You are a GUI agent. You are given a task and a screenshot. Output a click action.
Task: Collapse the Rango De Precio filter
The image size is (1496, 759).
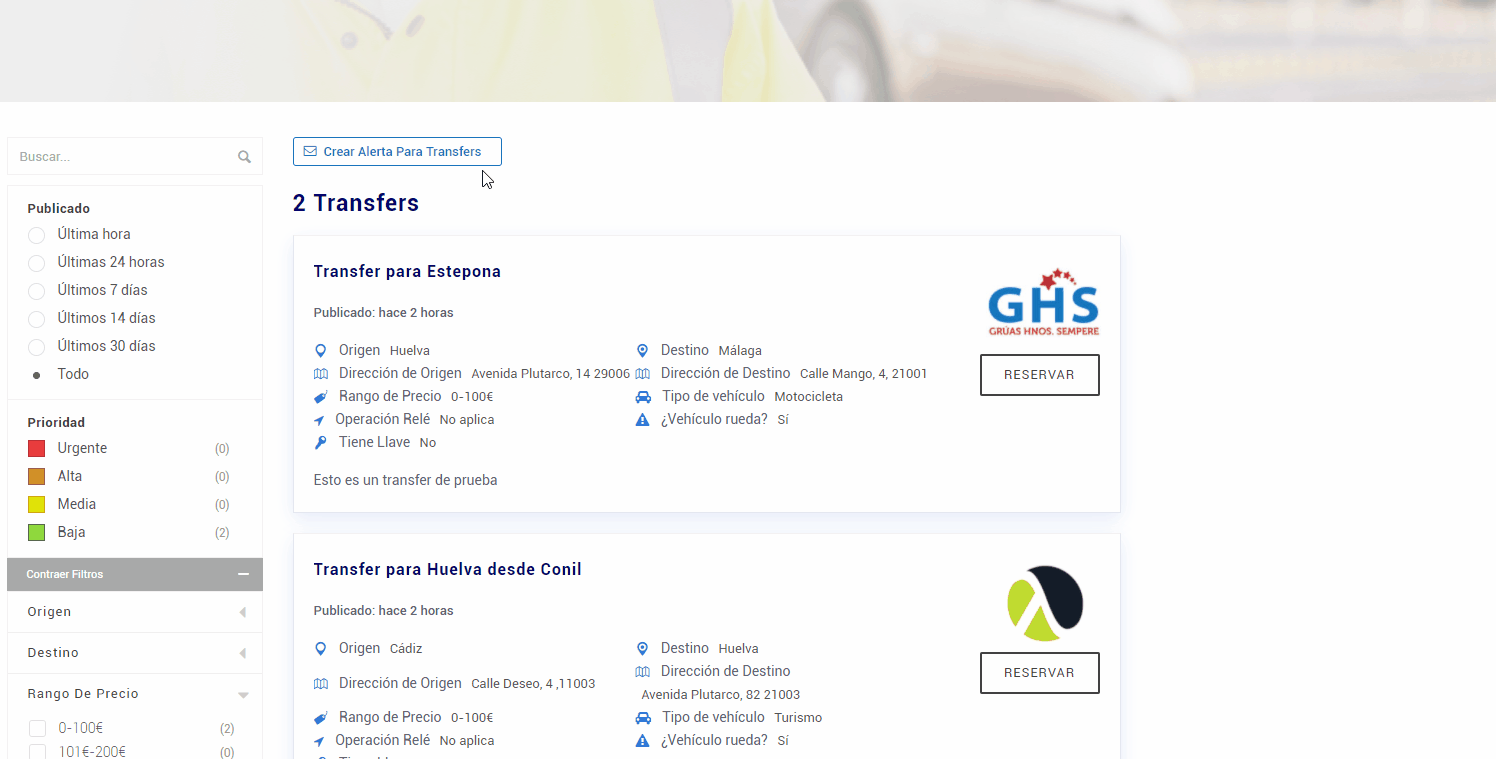coord(242,694)
